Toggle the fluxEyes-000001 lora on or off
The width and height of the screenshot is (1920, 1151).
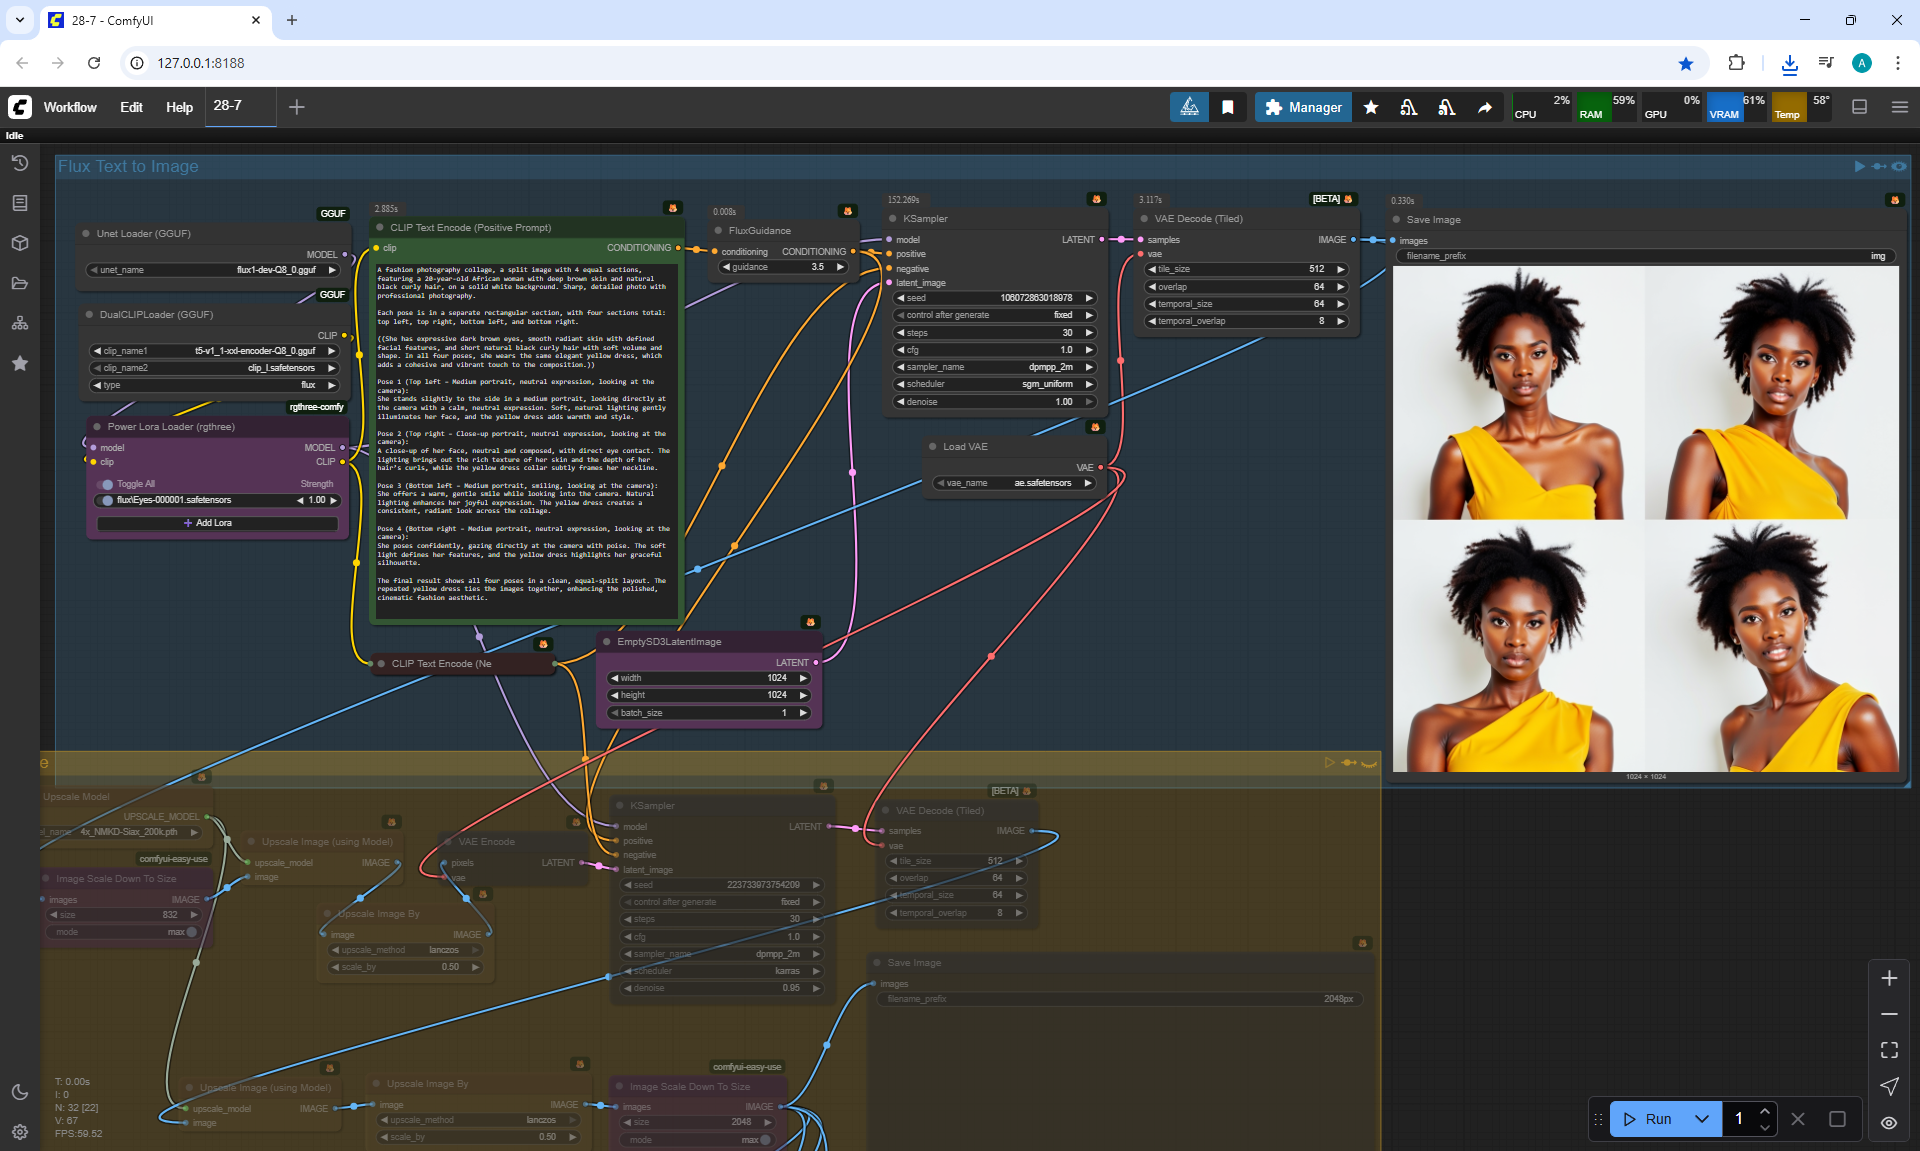[x=106, y=500]
